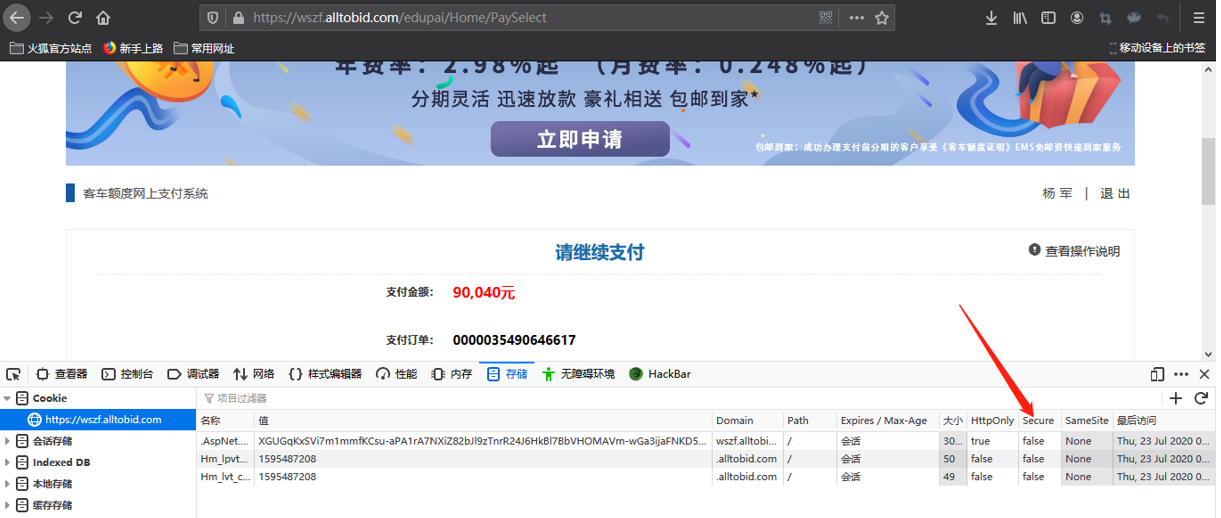Open the 样式编辑器 style editor tab
Screen dimensions: 1221x518
[x=326, y=374]
